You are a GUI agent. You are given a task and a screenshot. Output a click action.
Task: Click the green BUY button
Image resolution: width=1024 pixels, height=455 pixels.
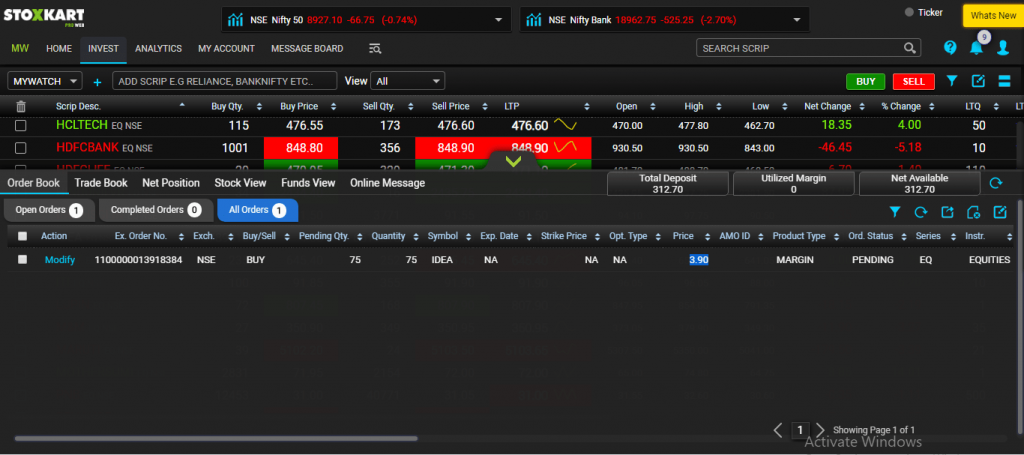(865, 81)
